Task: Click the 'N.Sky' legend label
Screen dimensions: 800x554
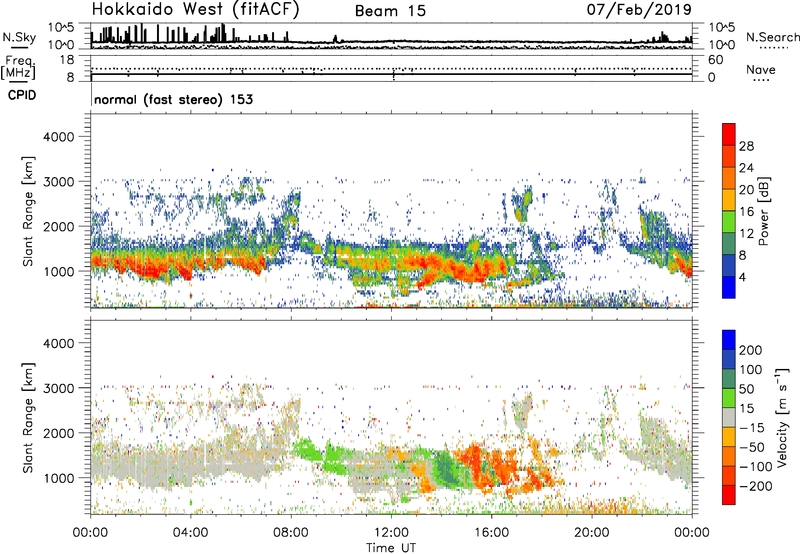Action: [19, 37]
